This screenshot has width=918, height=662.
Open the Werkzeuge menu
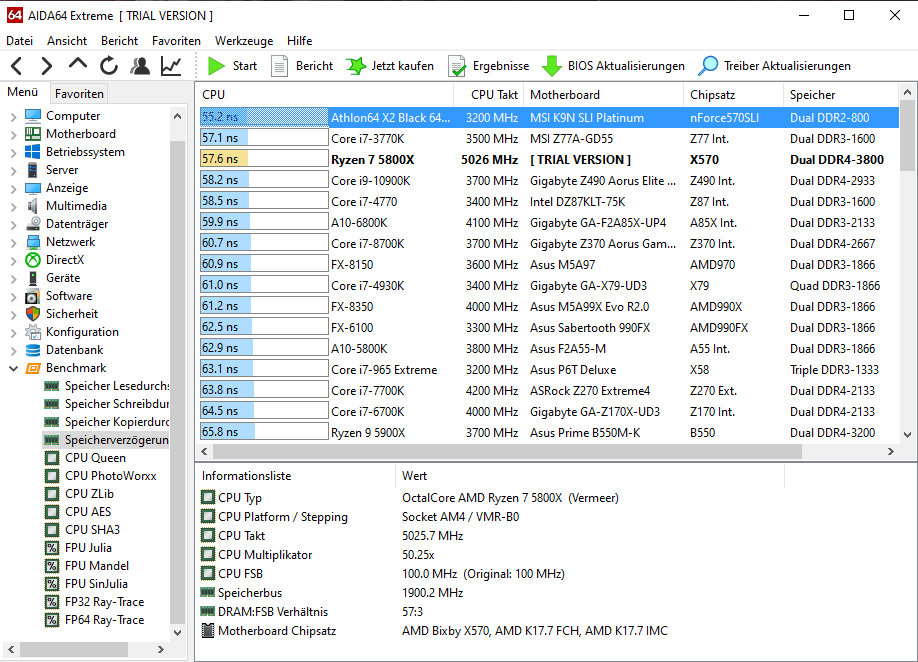pyautogui.click(x=244, y=41)
